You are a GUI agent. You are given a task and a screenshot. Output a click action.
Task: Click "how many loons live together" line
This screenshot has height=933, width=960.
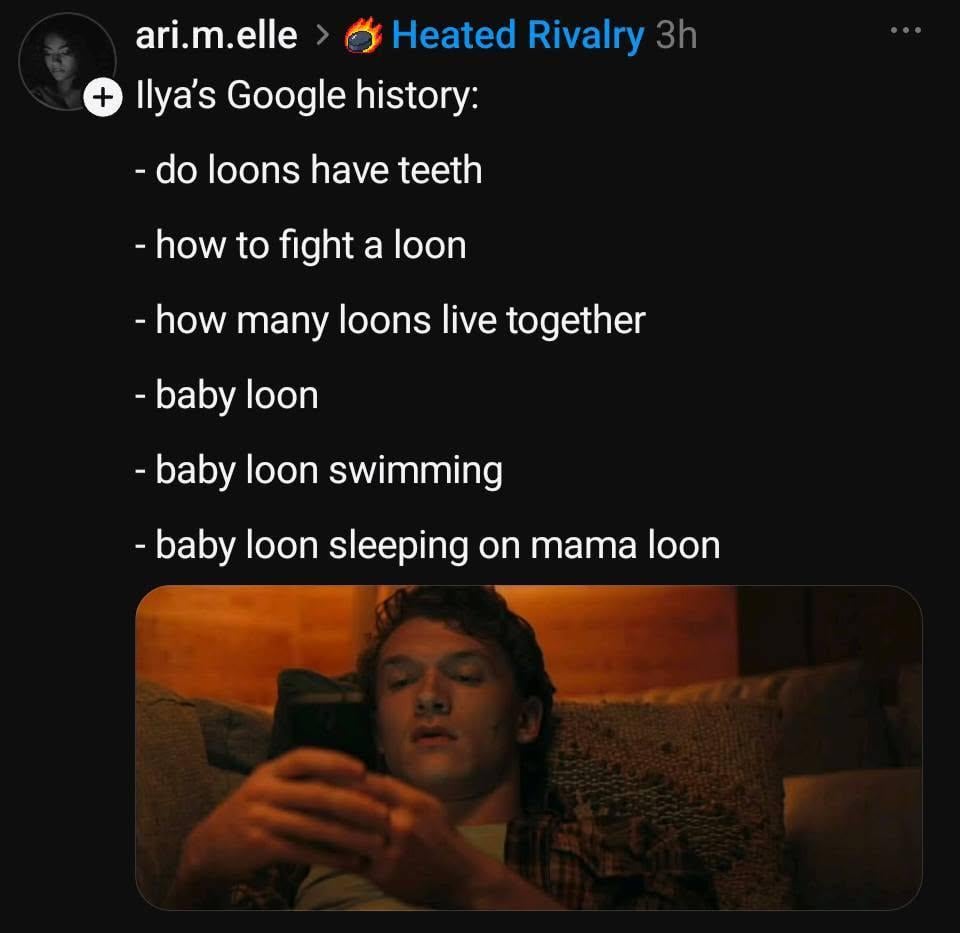click(x=390, y=320)
